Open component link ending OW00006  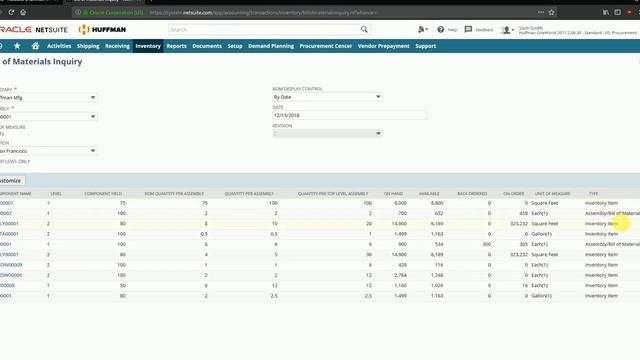[11, 275]
